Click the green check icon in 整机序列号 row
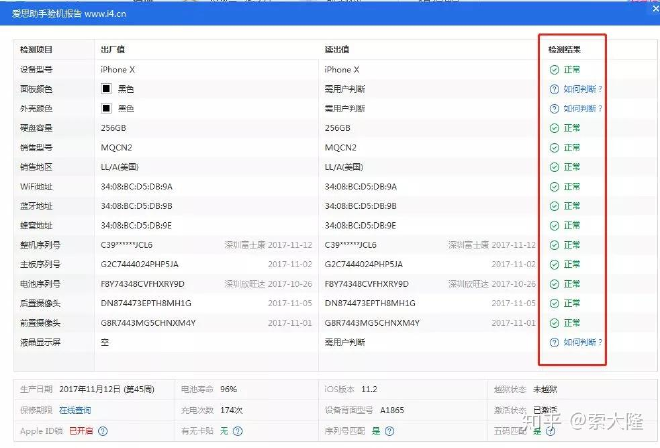The height and width of the screenshot is (448, 660). tap(554, 245)
